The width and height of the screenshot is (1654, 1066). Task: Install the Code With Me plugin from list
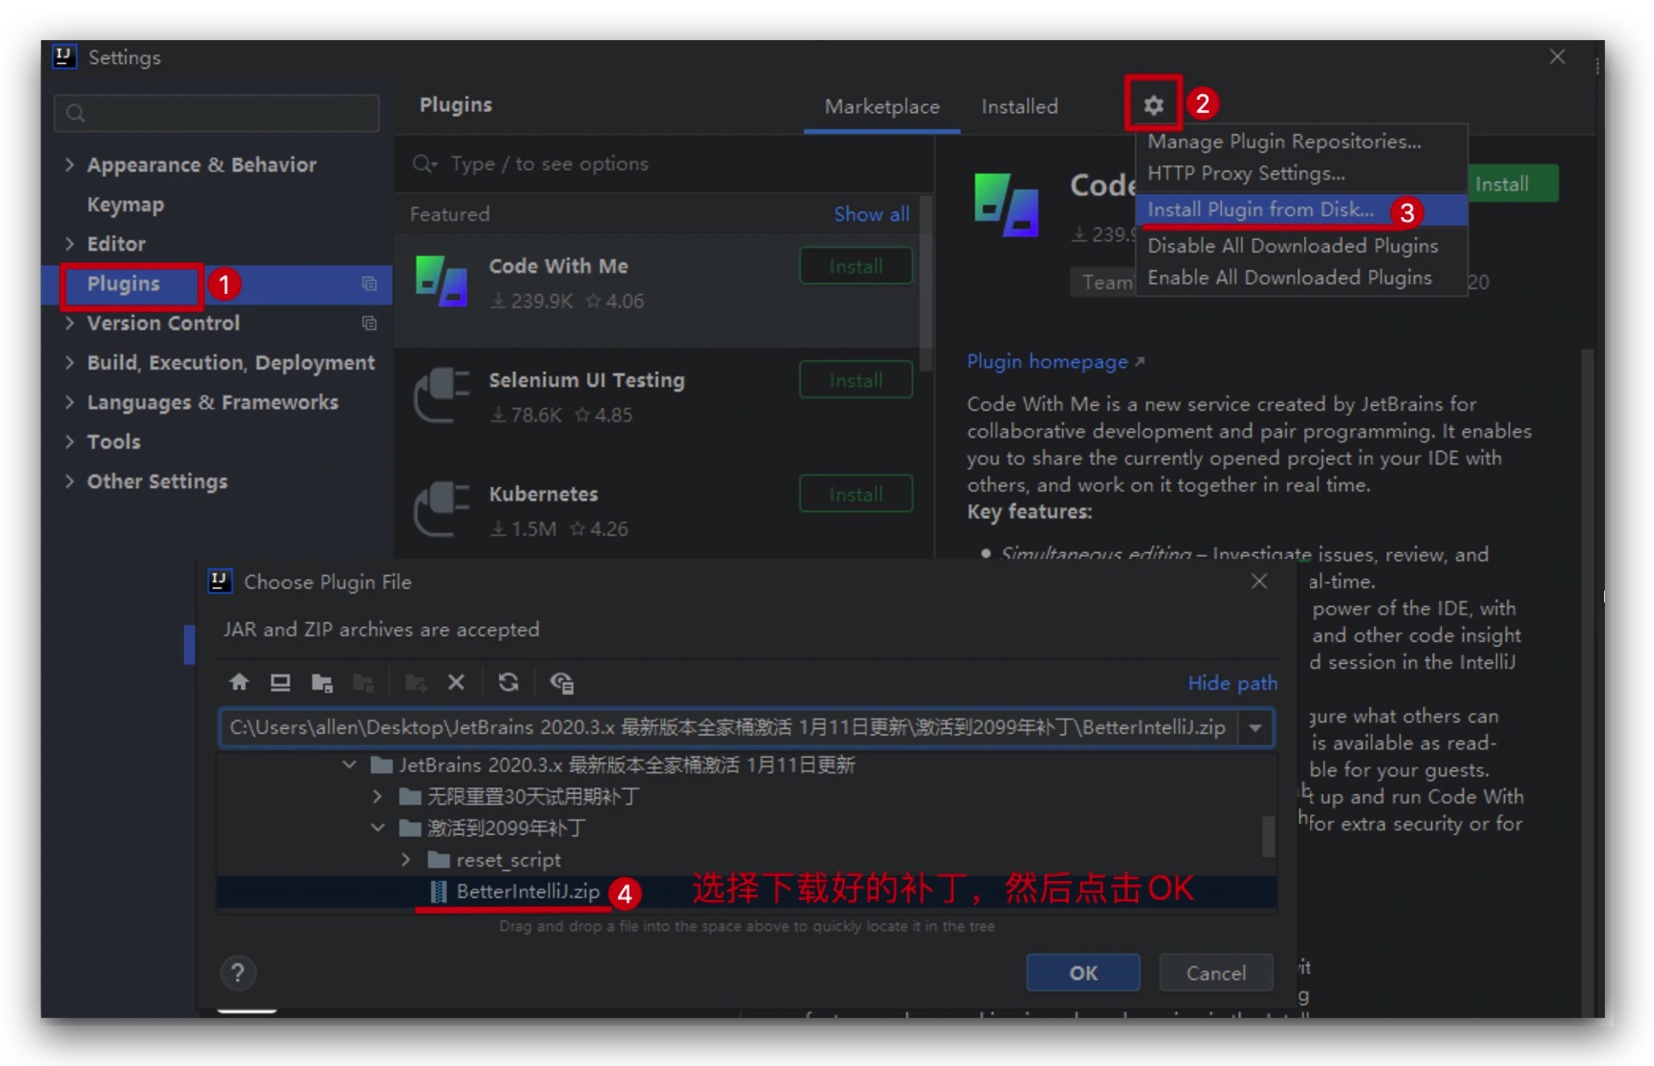point(856,266)
